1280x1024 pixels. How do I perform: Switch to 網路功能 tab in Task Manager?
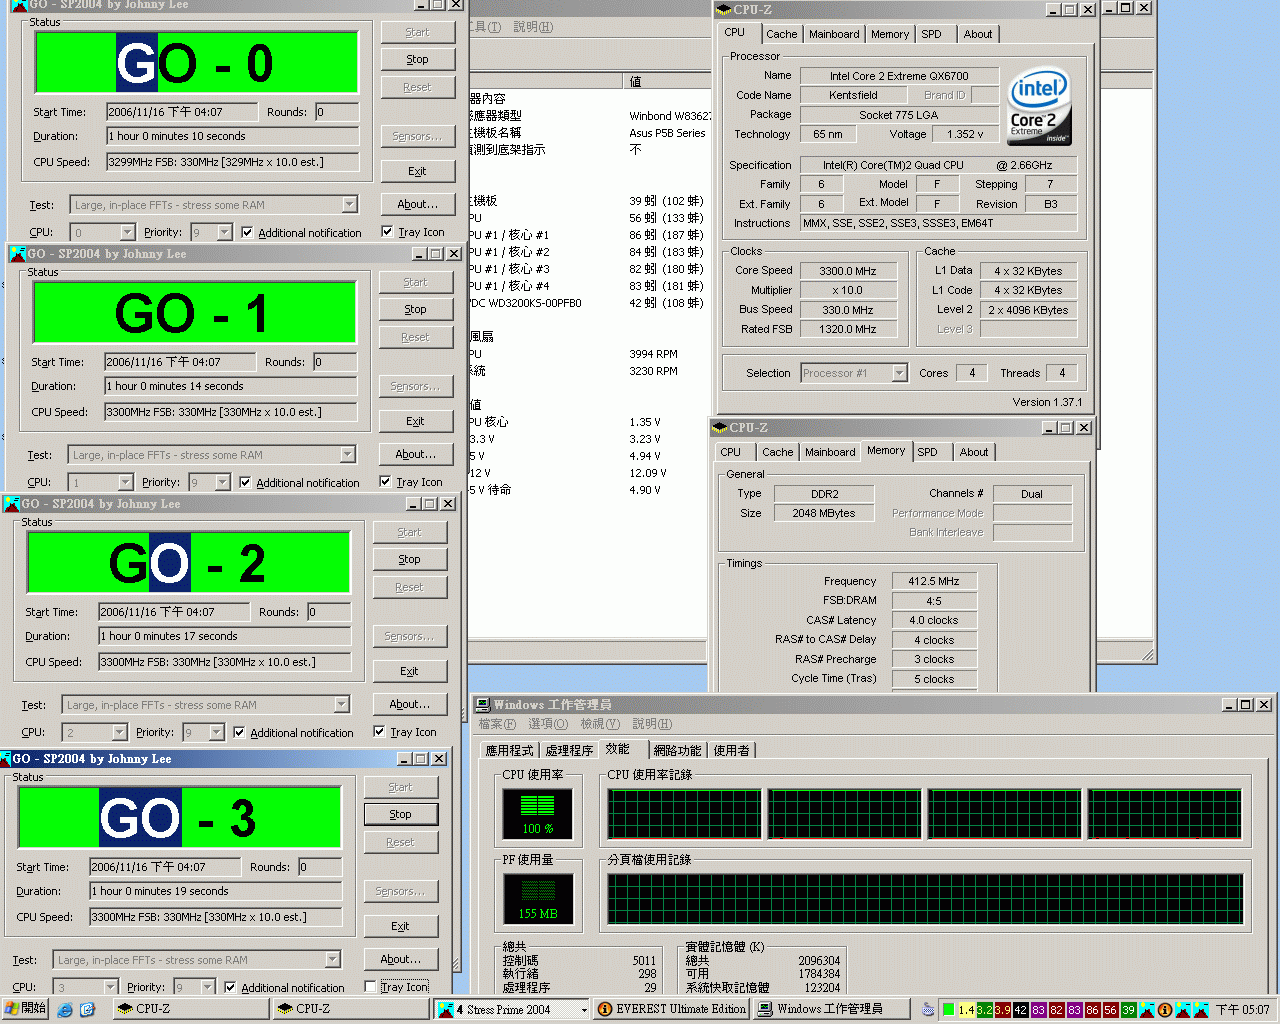(x=677, y=750)
